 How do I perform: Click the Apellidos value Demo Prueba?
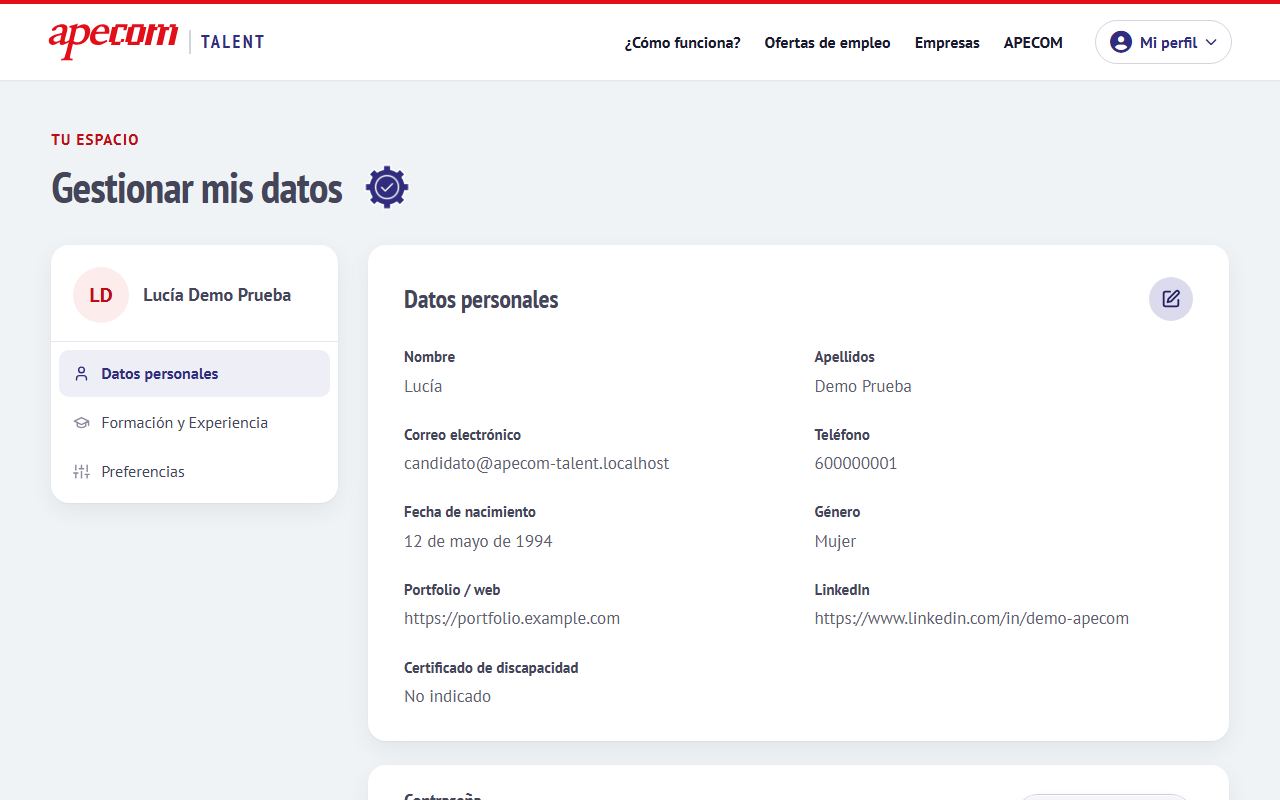(x=863, y=386)
